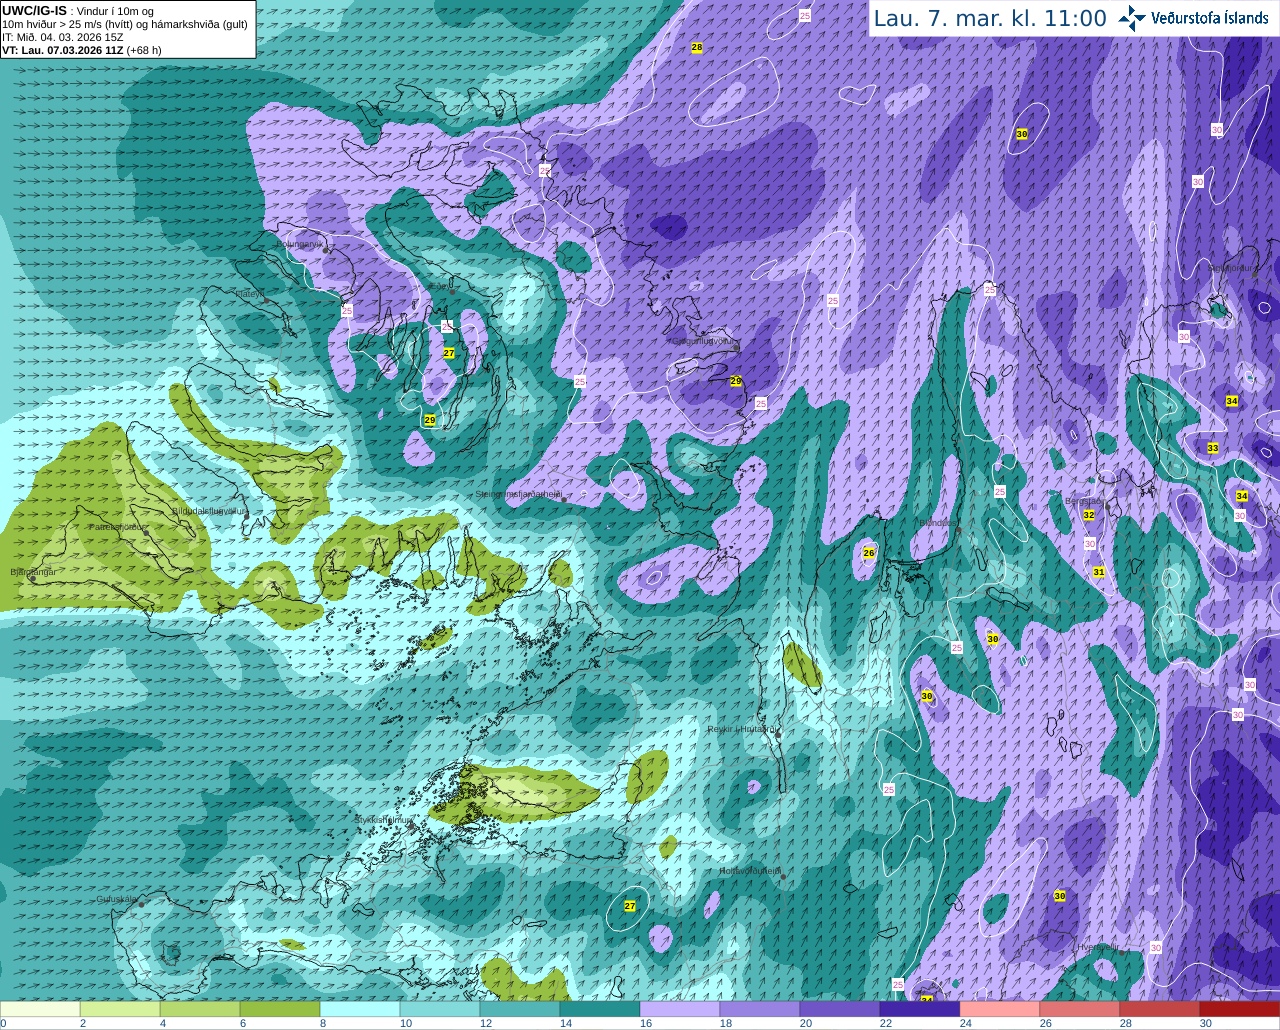Select the Bíldudalsflugvöllur station label

(210, 510)
